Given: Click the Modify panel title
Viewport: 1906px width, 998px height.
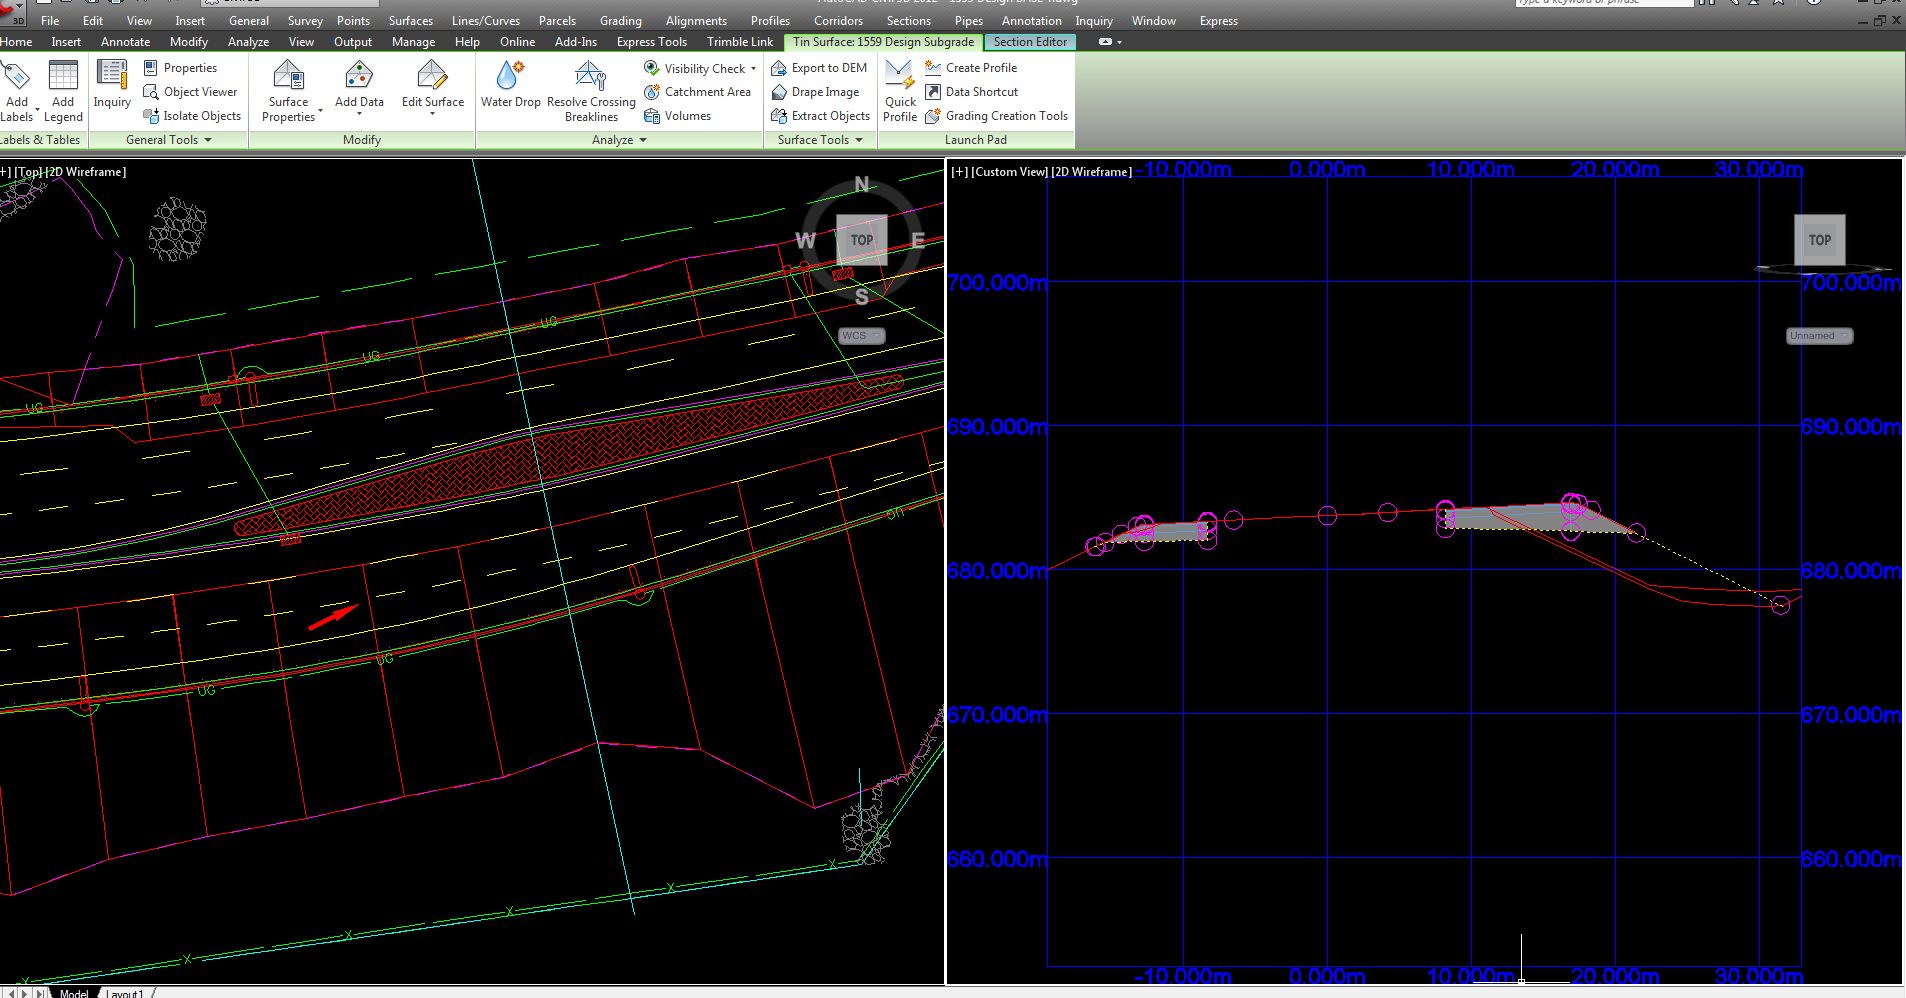Looking at the screenshot, I should tap(362, 140).
